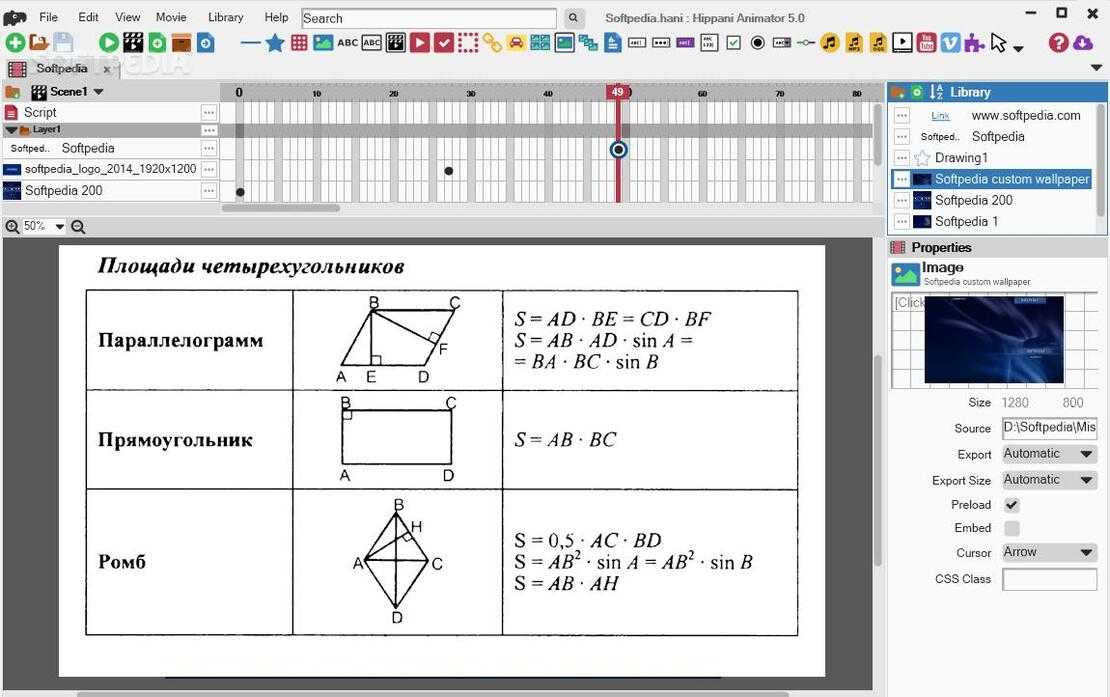1110x697 pixels.
Task: Click the checkbox element toolbar icon
Action: click(734, 43)
